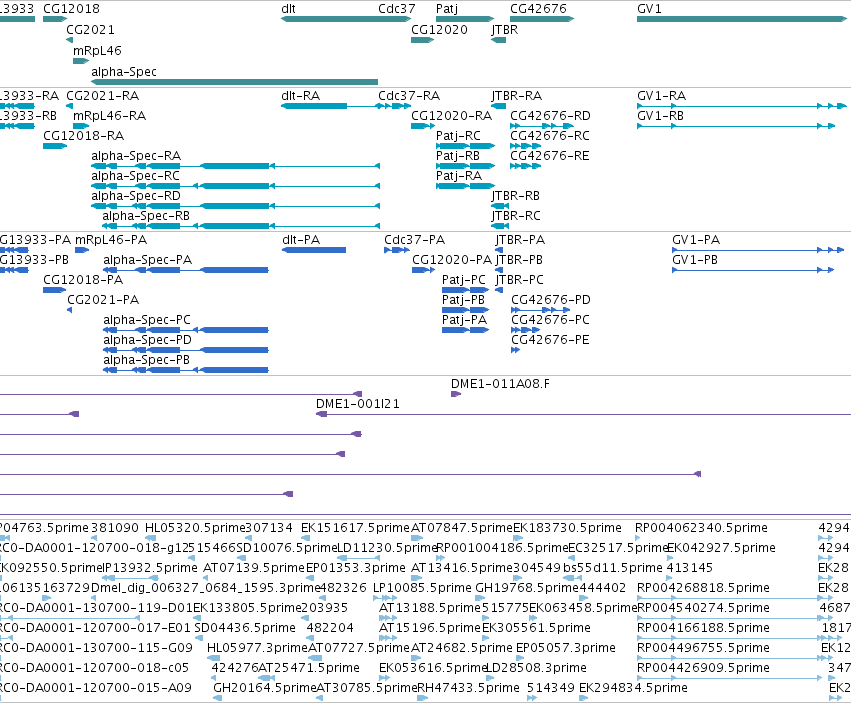Select the GV1-RA transcript label

coord(662,96)
